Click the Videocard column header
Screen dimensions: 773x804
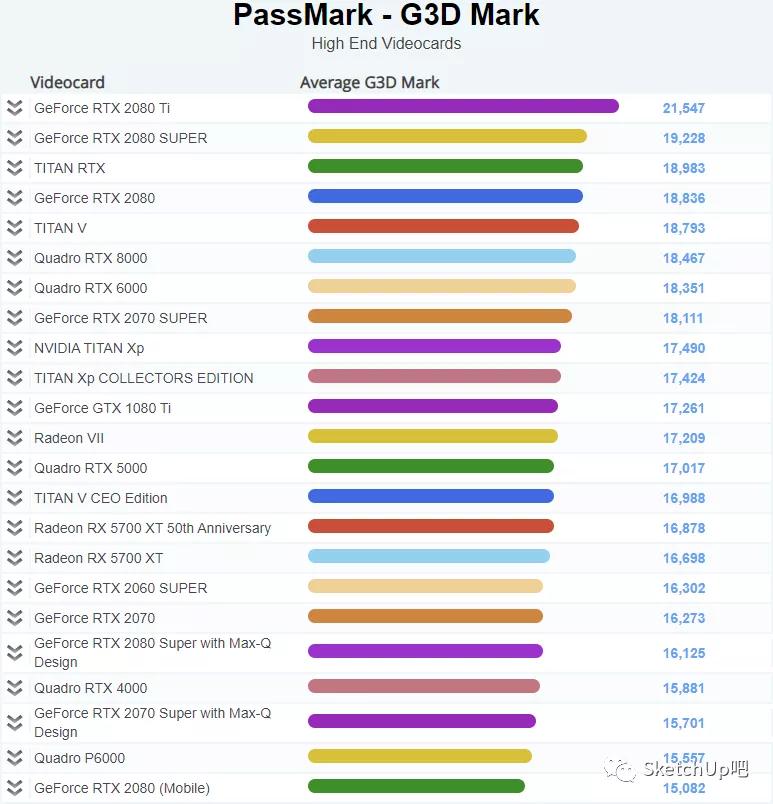click(67, 83)
